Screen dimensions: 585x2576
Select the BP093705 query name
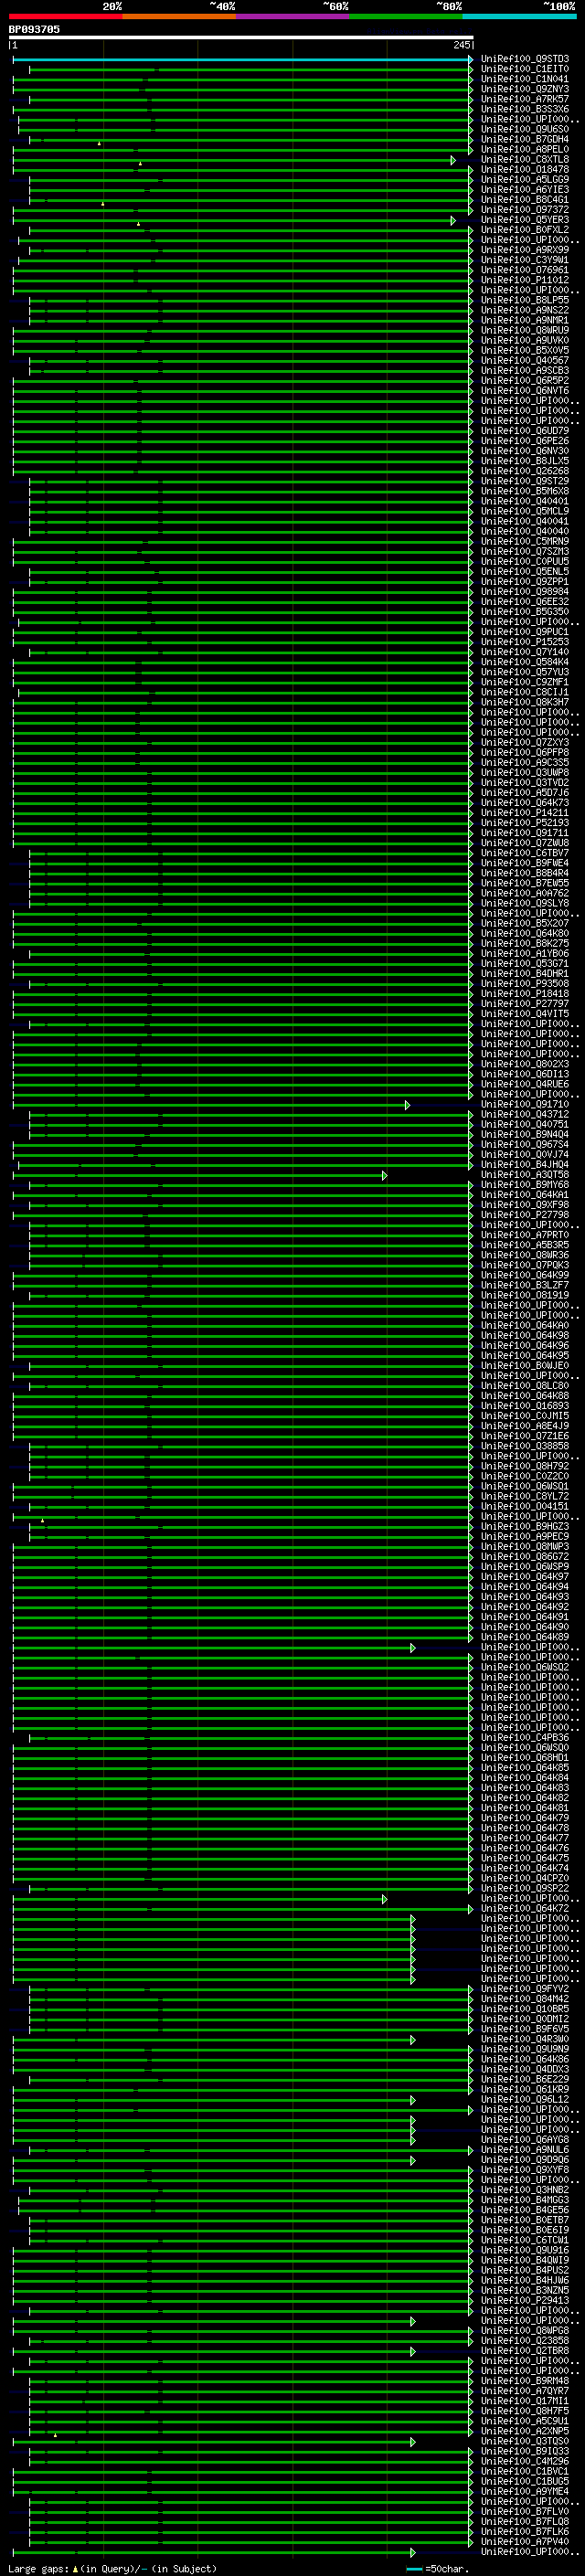[x=34, y=29]
